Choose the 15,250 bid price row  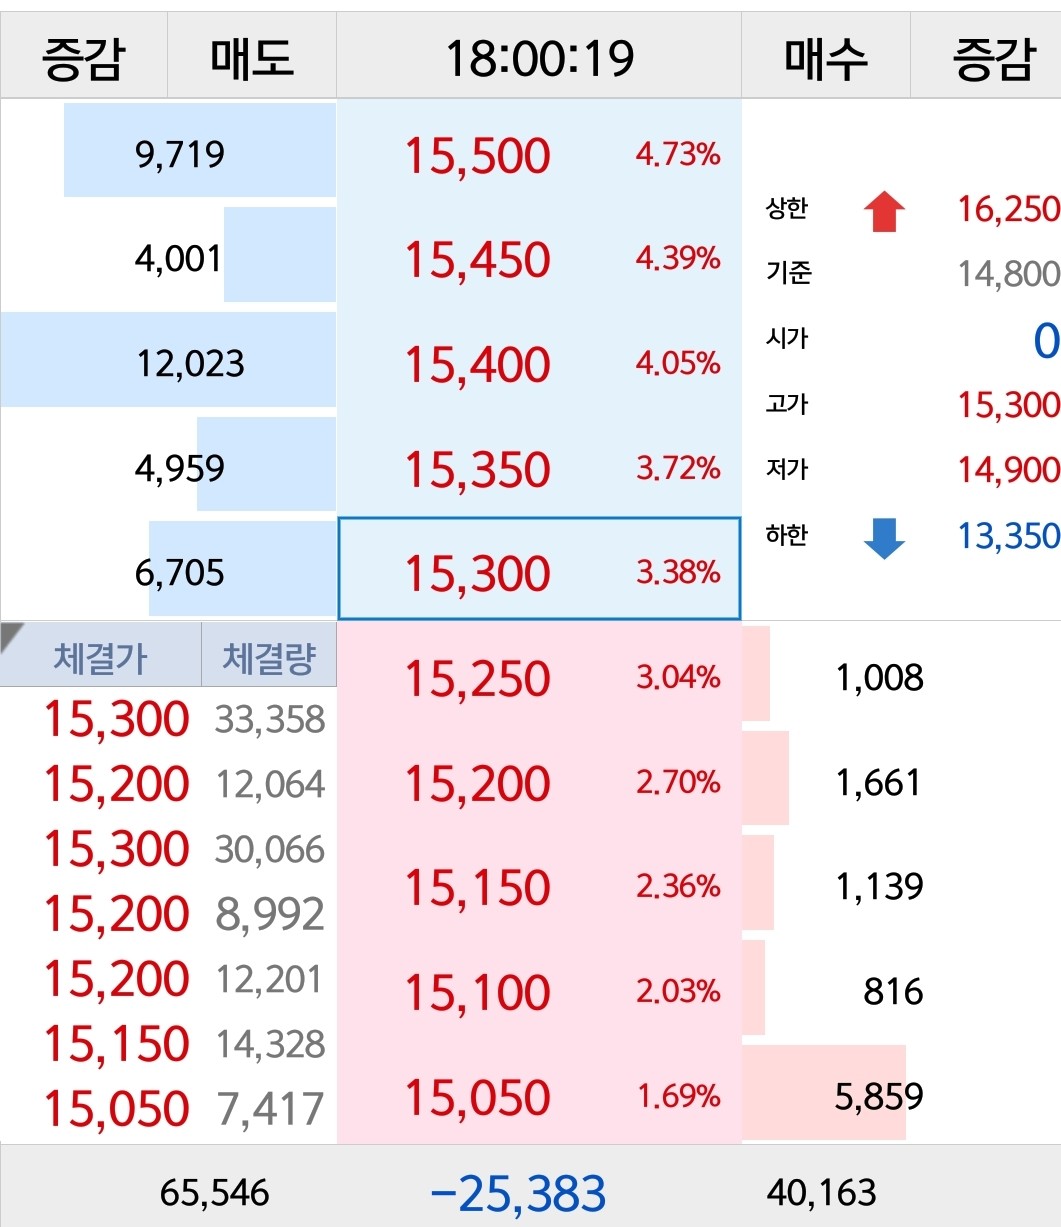(x=539, y=678)
